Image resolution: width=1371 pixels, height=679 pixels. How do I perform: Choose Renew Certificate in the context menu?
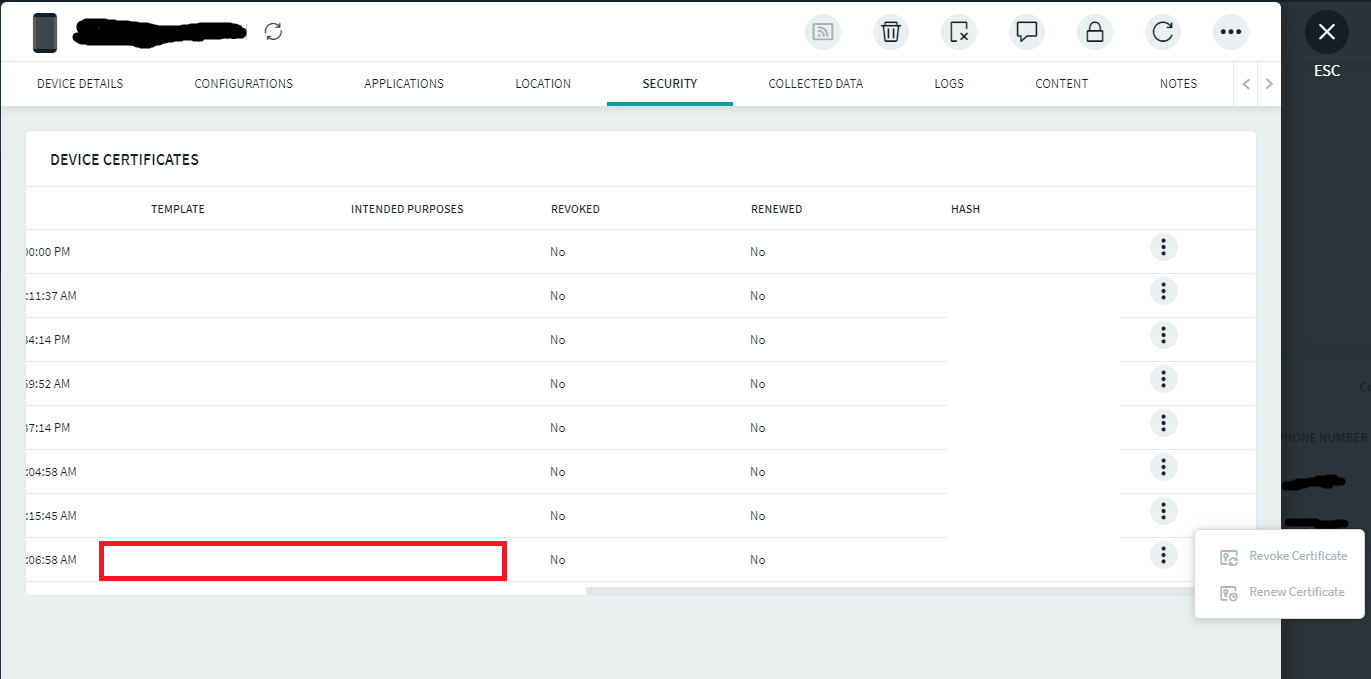pyautogui.click(x=1296, y=592)
